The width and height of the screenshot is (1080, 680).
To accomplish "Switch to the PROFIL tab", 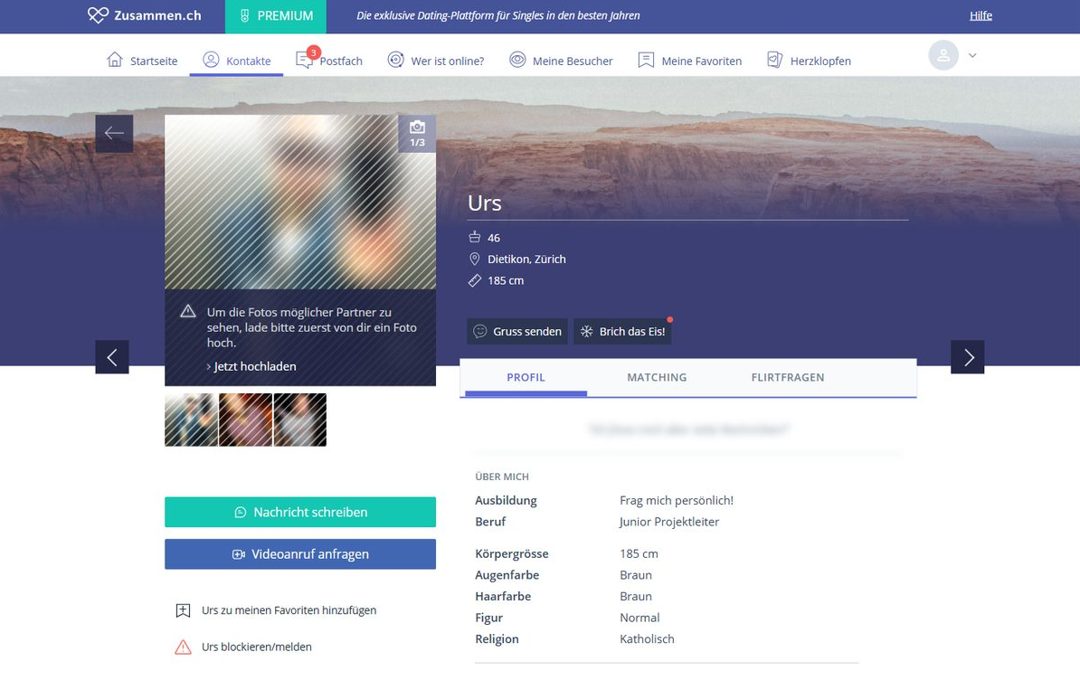I will click(x=526, y=378).
